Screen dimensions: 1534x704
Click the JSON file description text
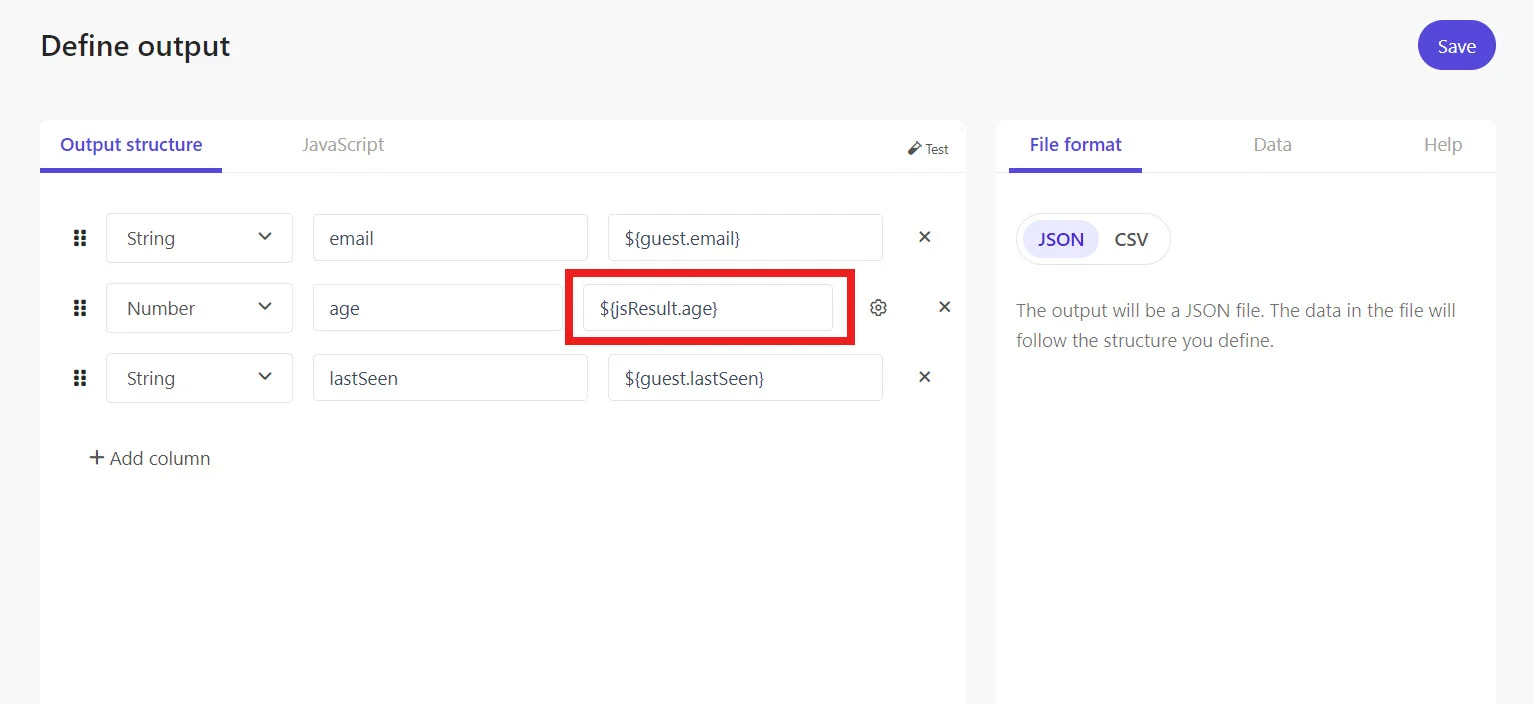coord(1236,325)
